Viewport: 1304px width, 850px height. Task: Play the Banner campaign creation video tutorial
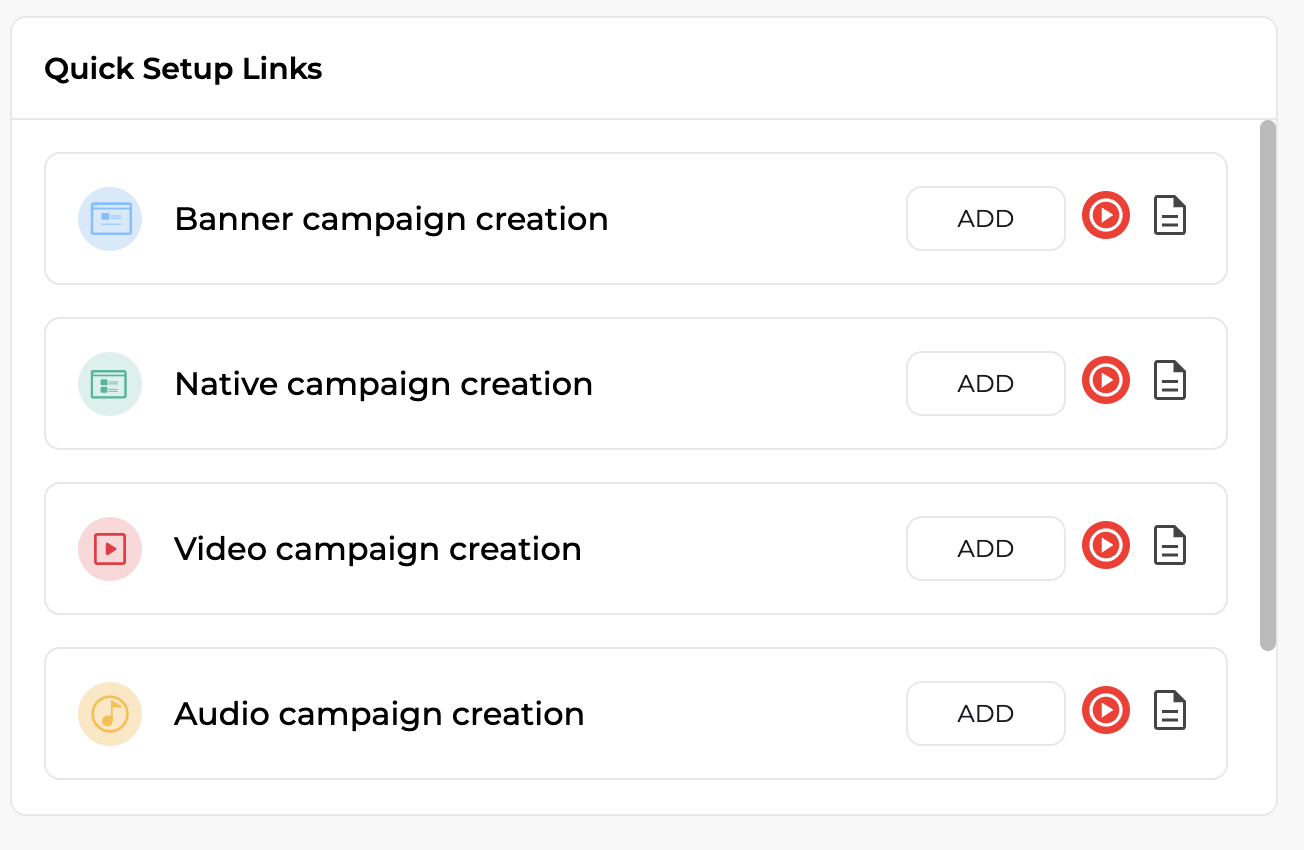tap(1106, 216)
